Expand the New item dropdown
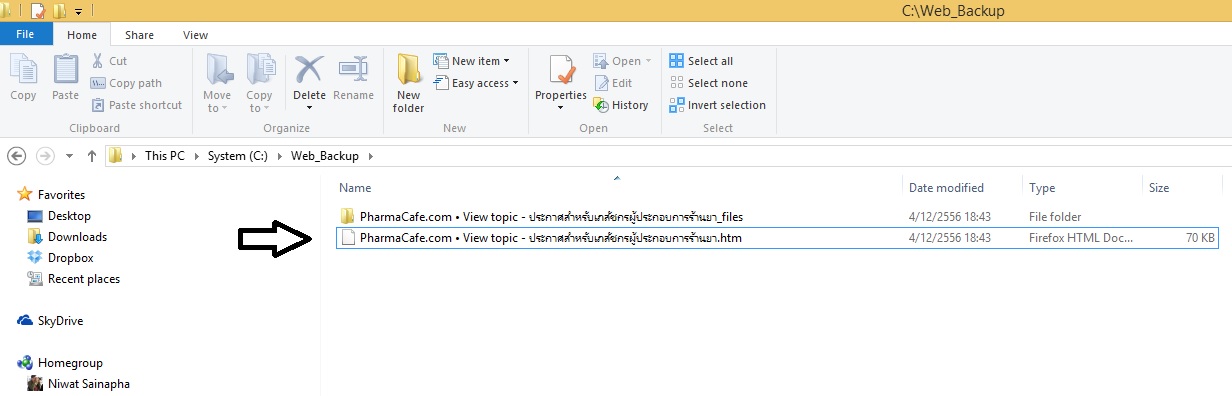This screenshot has height=396, width=1232. coord(471,61)
